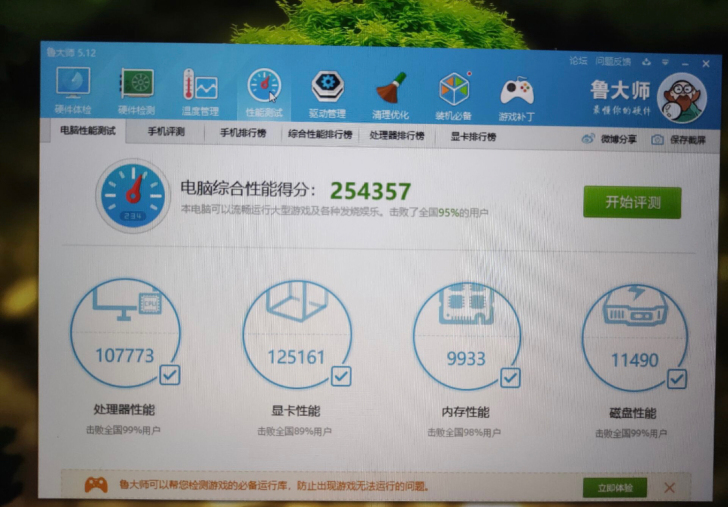Image resolution: width=728 pixels, height=507 pixels.
Task: Click the camera icon next to 保存截屏
Action: coord(657,140)
